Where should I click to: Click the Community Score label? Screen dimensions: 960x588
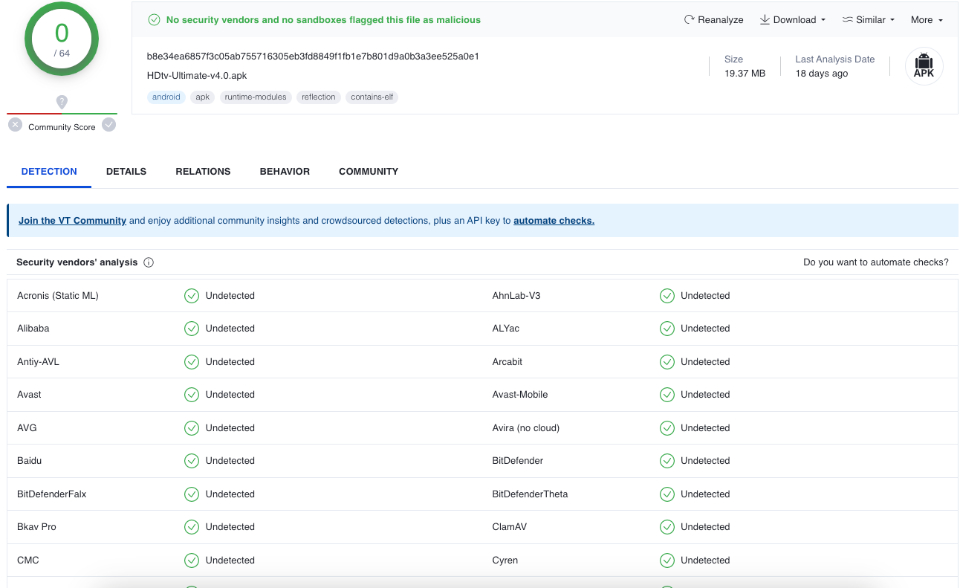[62, 127]
